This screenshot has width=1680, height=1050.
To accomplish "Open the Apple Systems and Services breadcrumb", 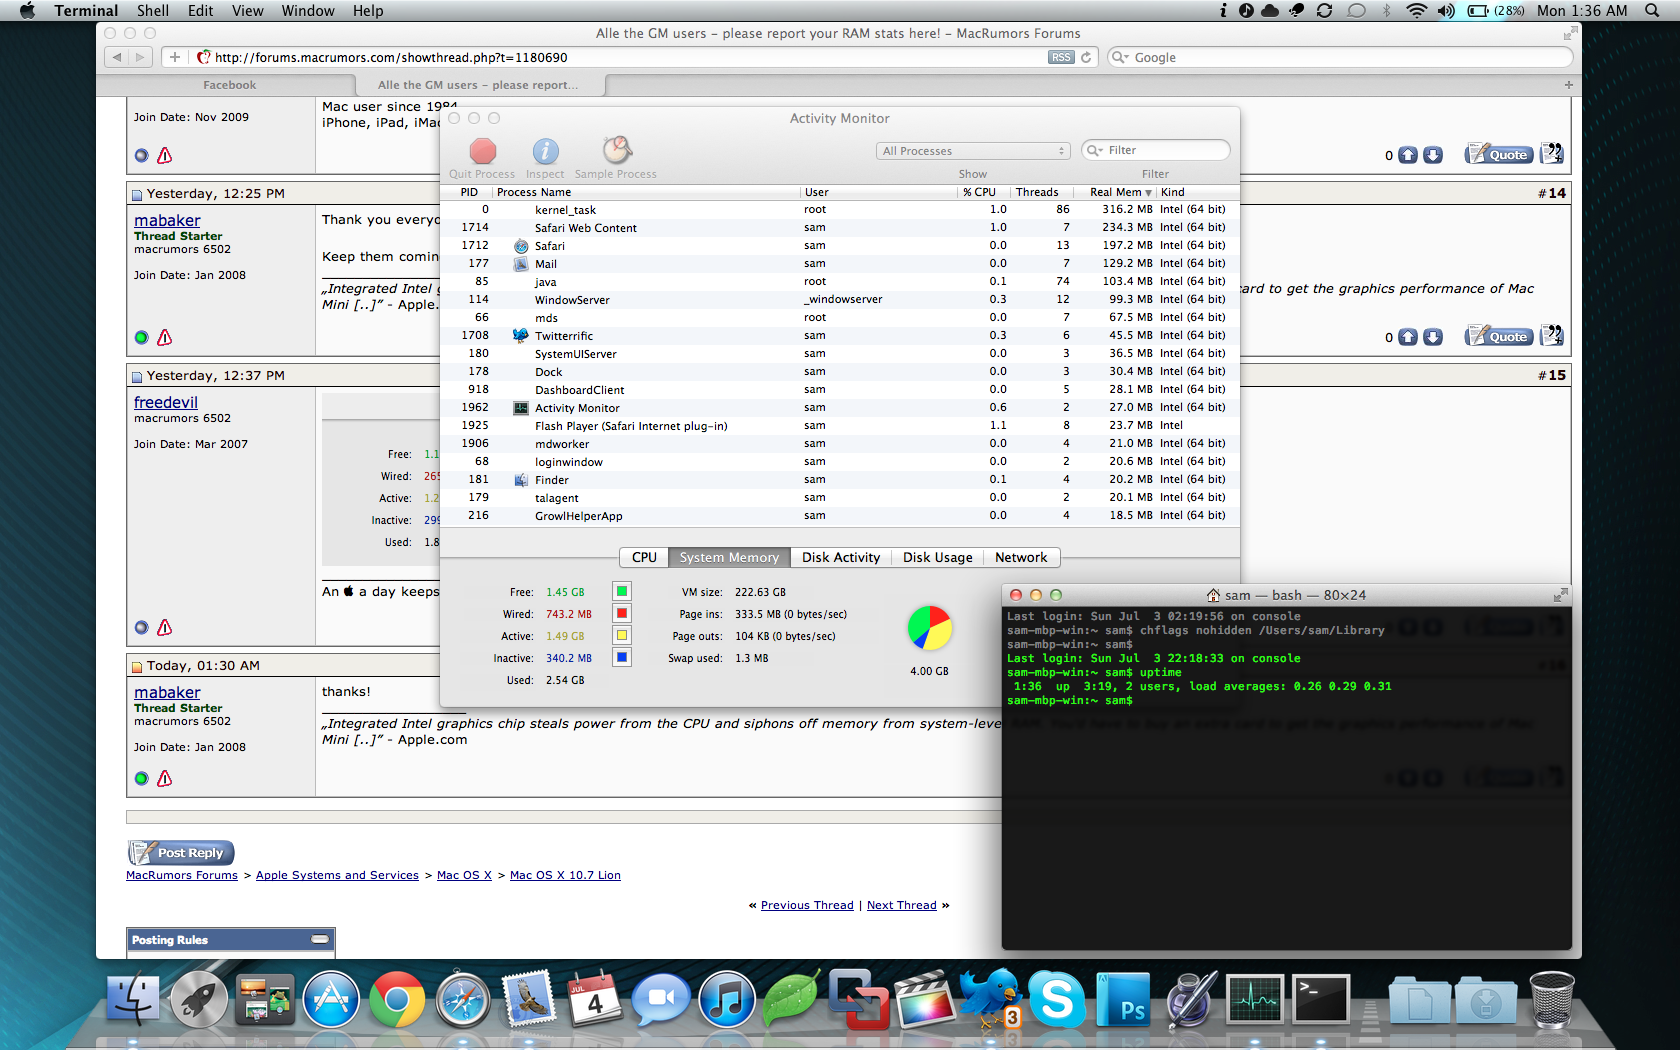I will click(337, 875).
